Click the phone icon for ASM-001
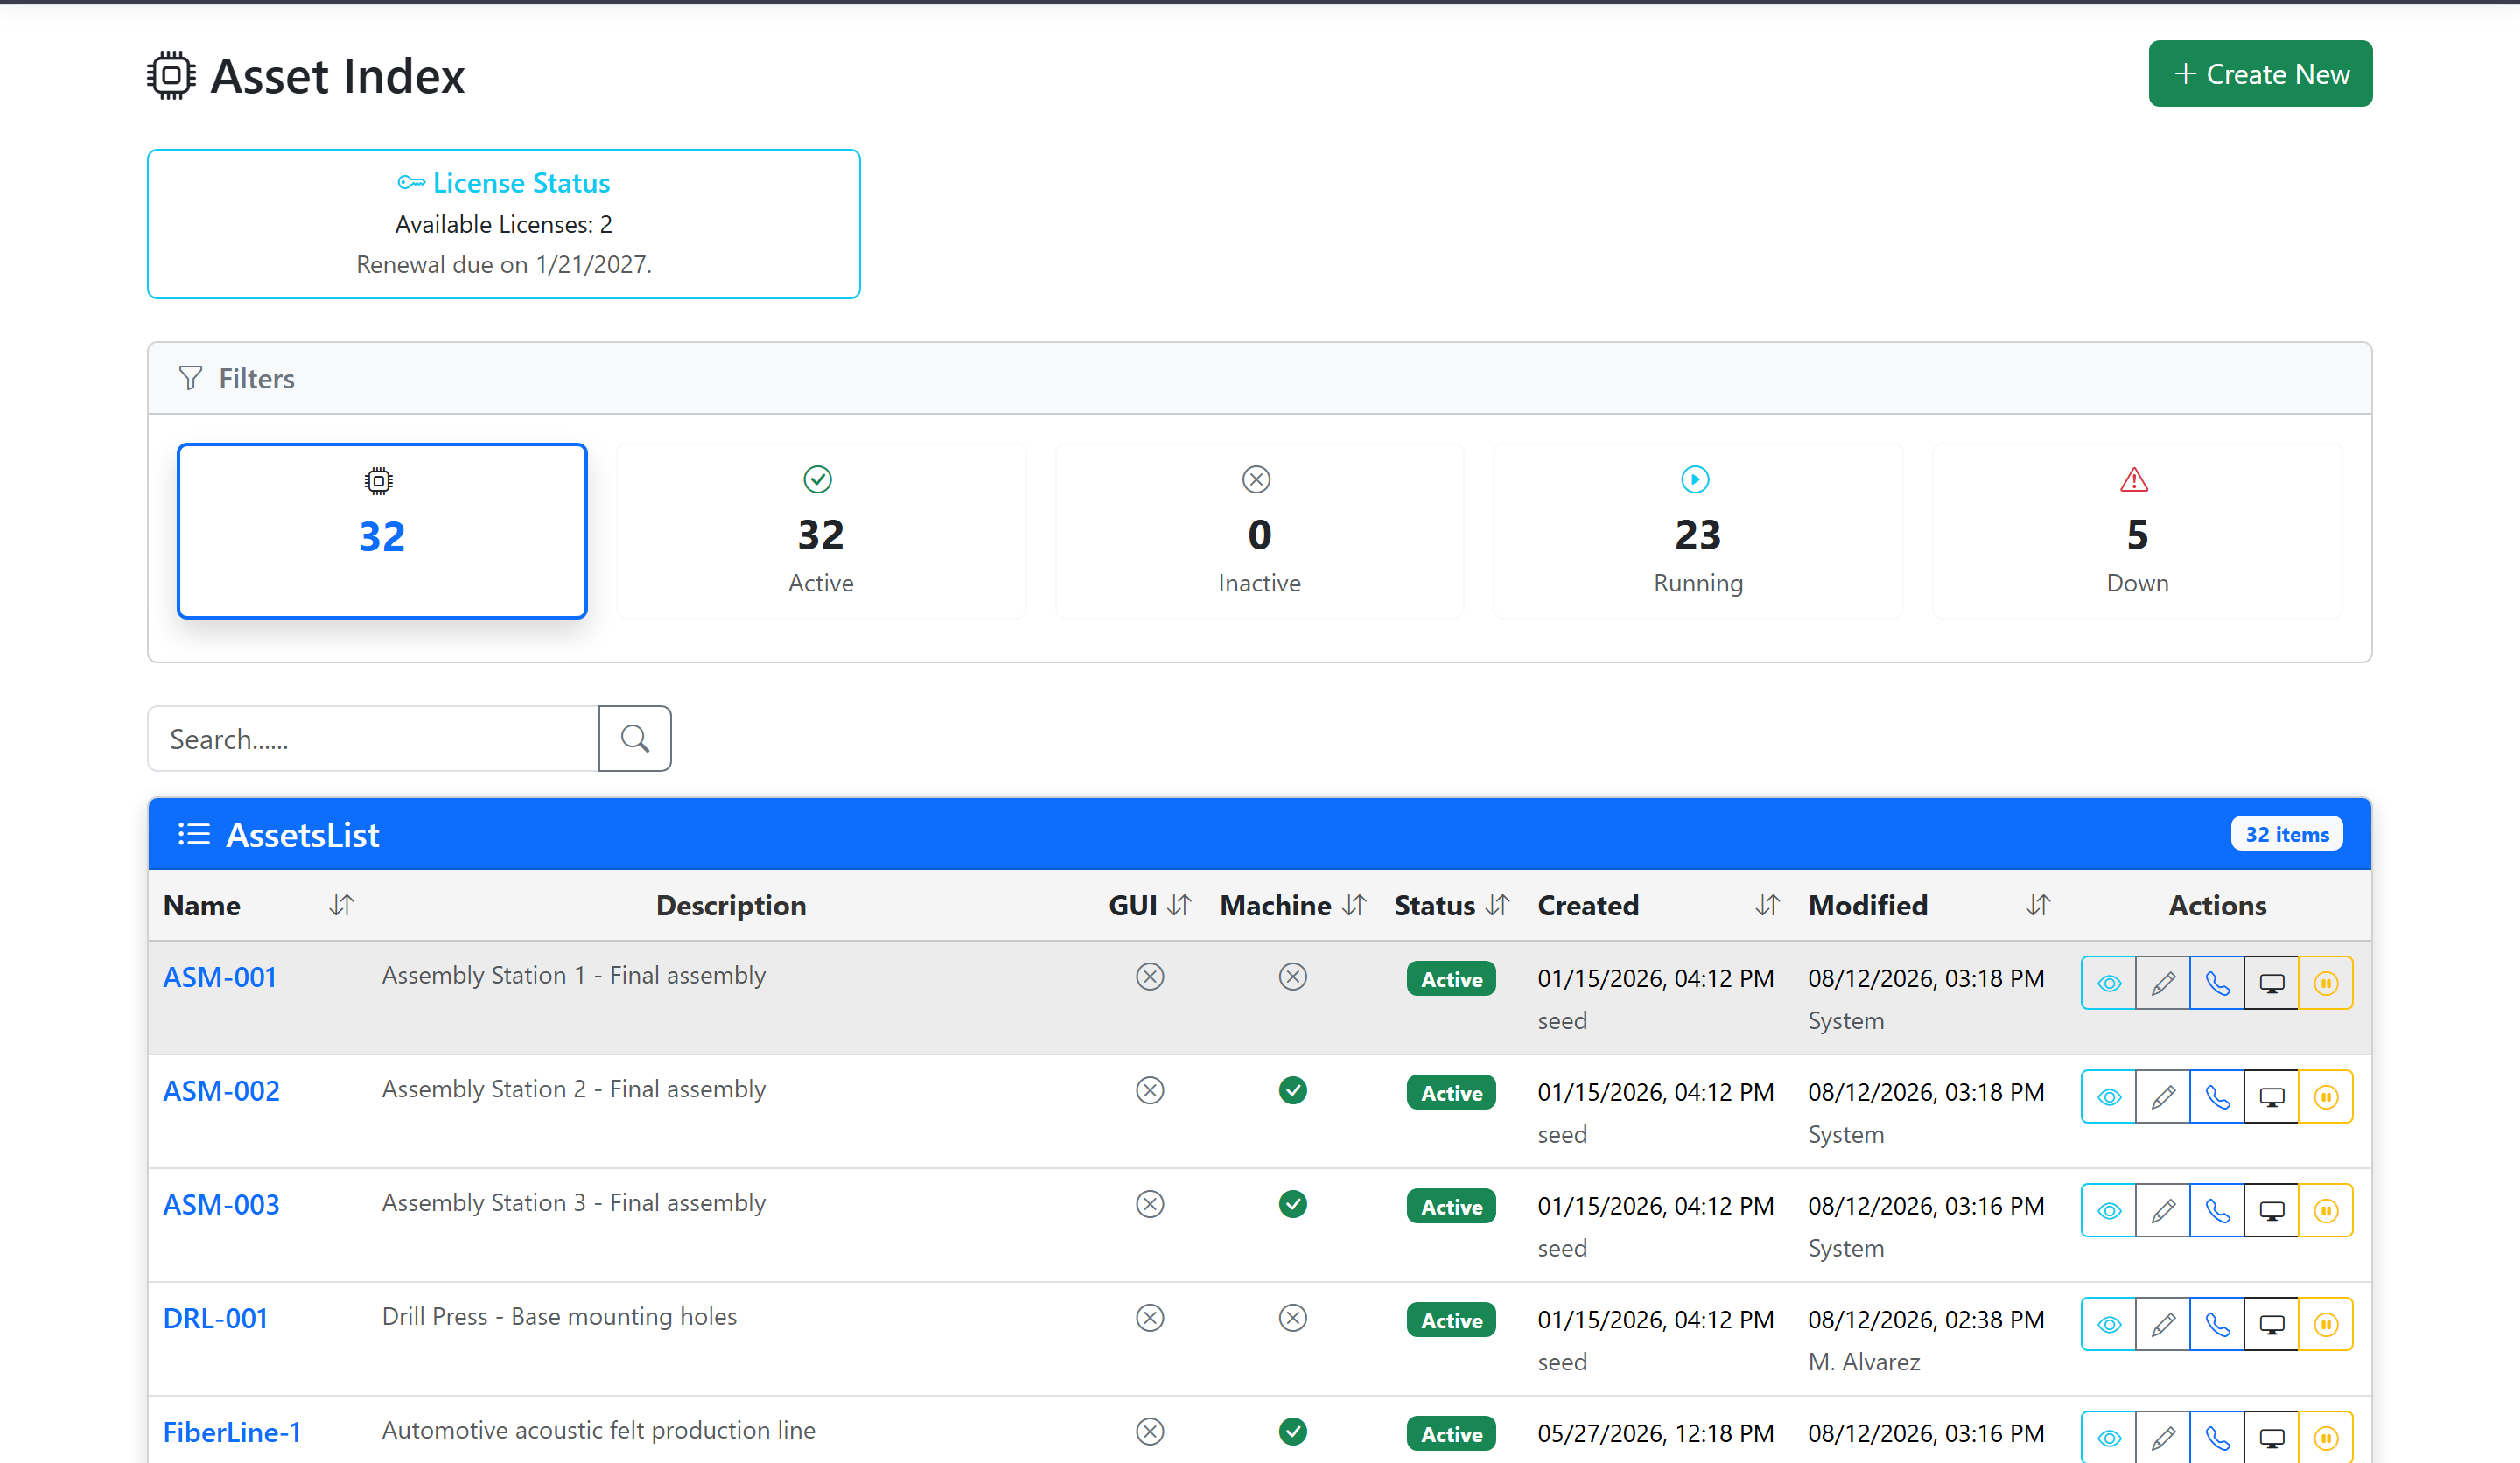This screenshot has width=2520, height=1463. pos(2217,983)
